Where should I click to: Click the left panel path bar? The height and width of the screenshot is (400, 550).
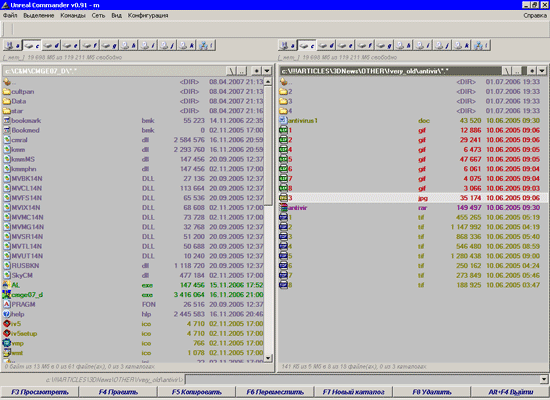point(114,71)
